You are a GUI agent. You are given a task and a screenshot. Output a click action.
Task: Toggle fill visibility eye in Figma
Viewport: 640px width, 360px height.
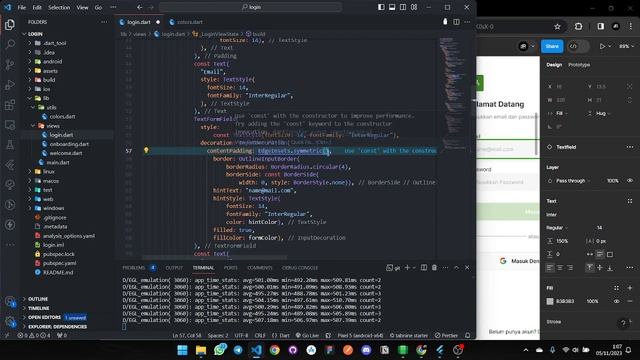616,301
